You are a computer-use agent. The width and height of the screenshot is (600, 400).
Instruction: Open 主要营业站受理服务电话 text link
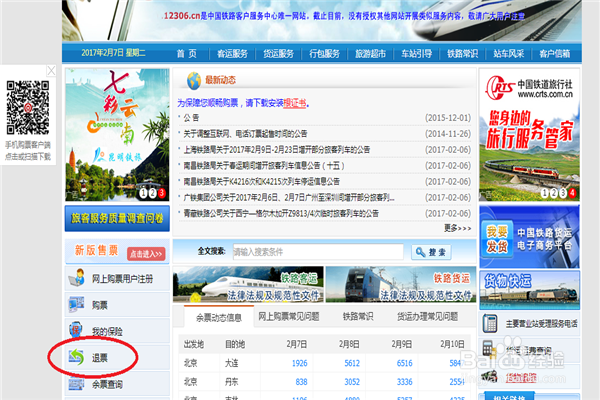[x=541, y=324]
